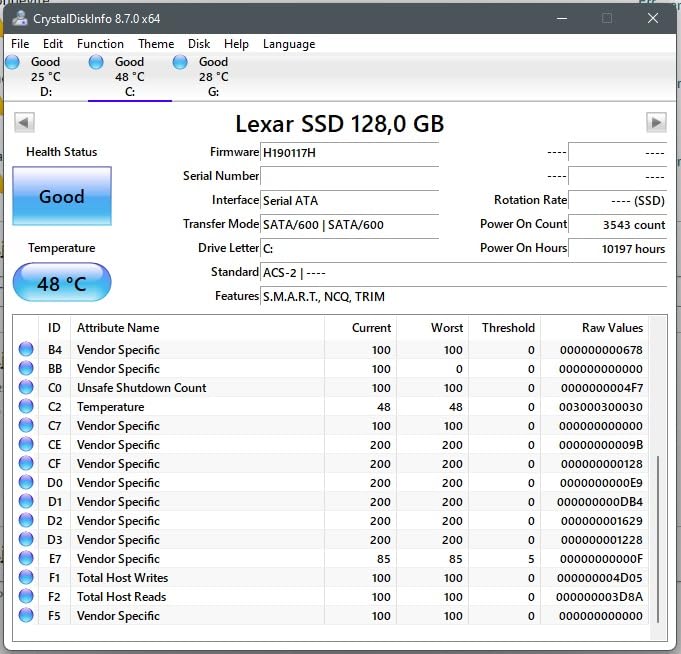Click raw value 000000003D8A

(x=599, y=597)
